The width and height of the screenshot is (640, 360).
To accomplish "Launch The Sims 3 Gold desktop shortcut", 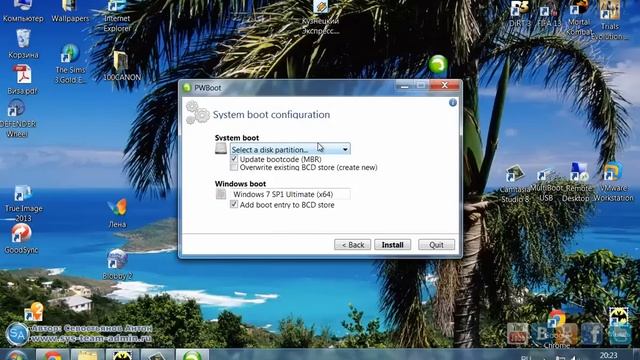I will [70, 64].
